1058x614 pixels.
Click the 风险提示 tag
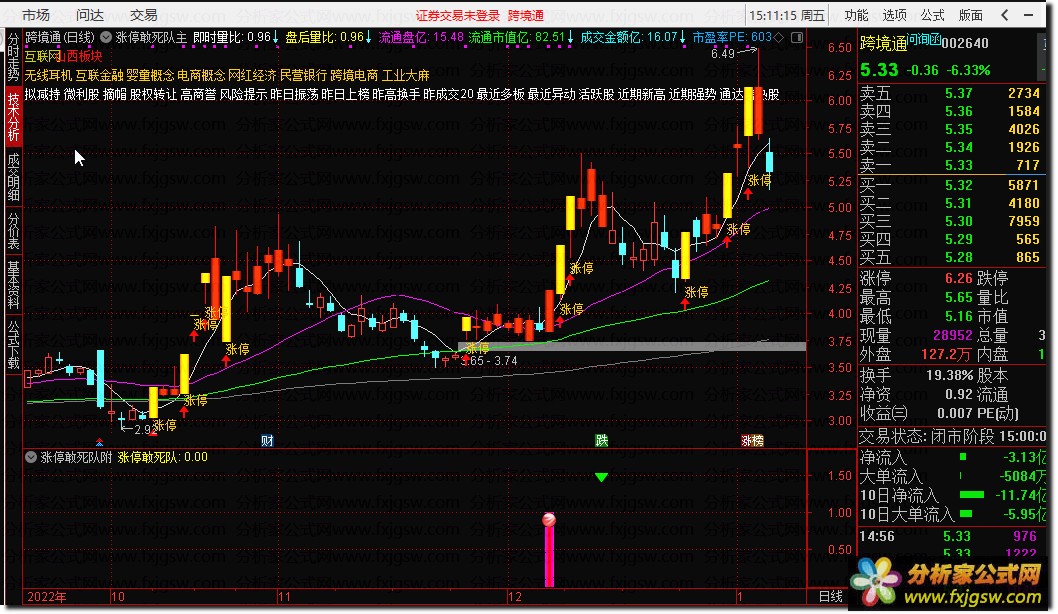tap(244, 94)
